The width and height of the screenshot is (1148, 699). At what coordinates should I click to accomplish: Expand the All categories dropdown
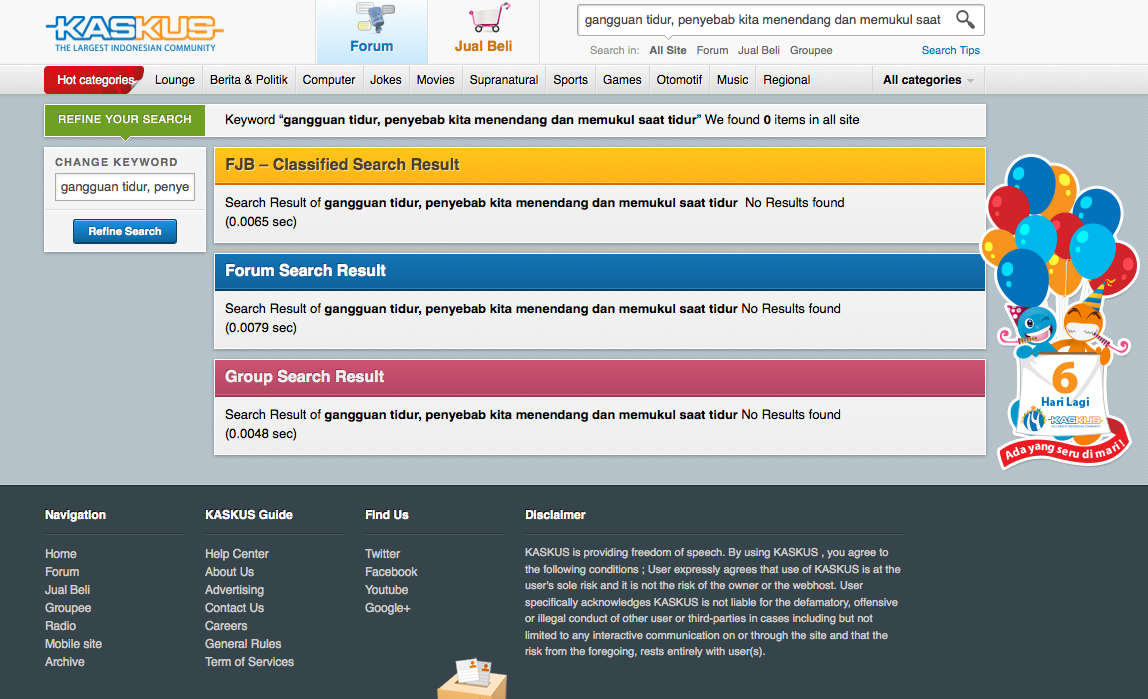928,80
